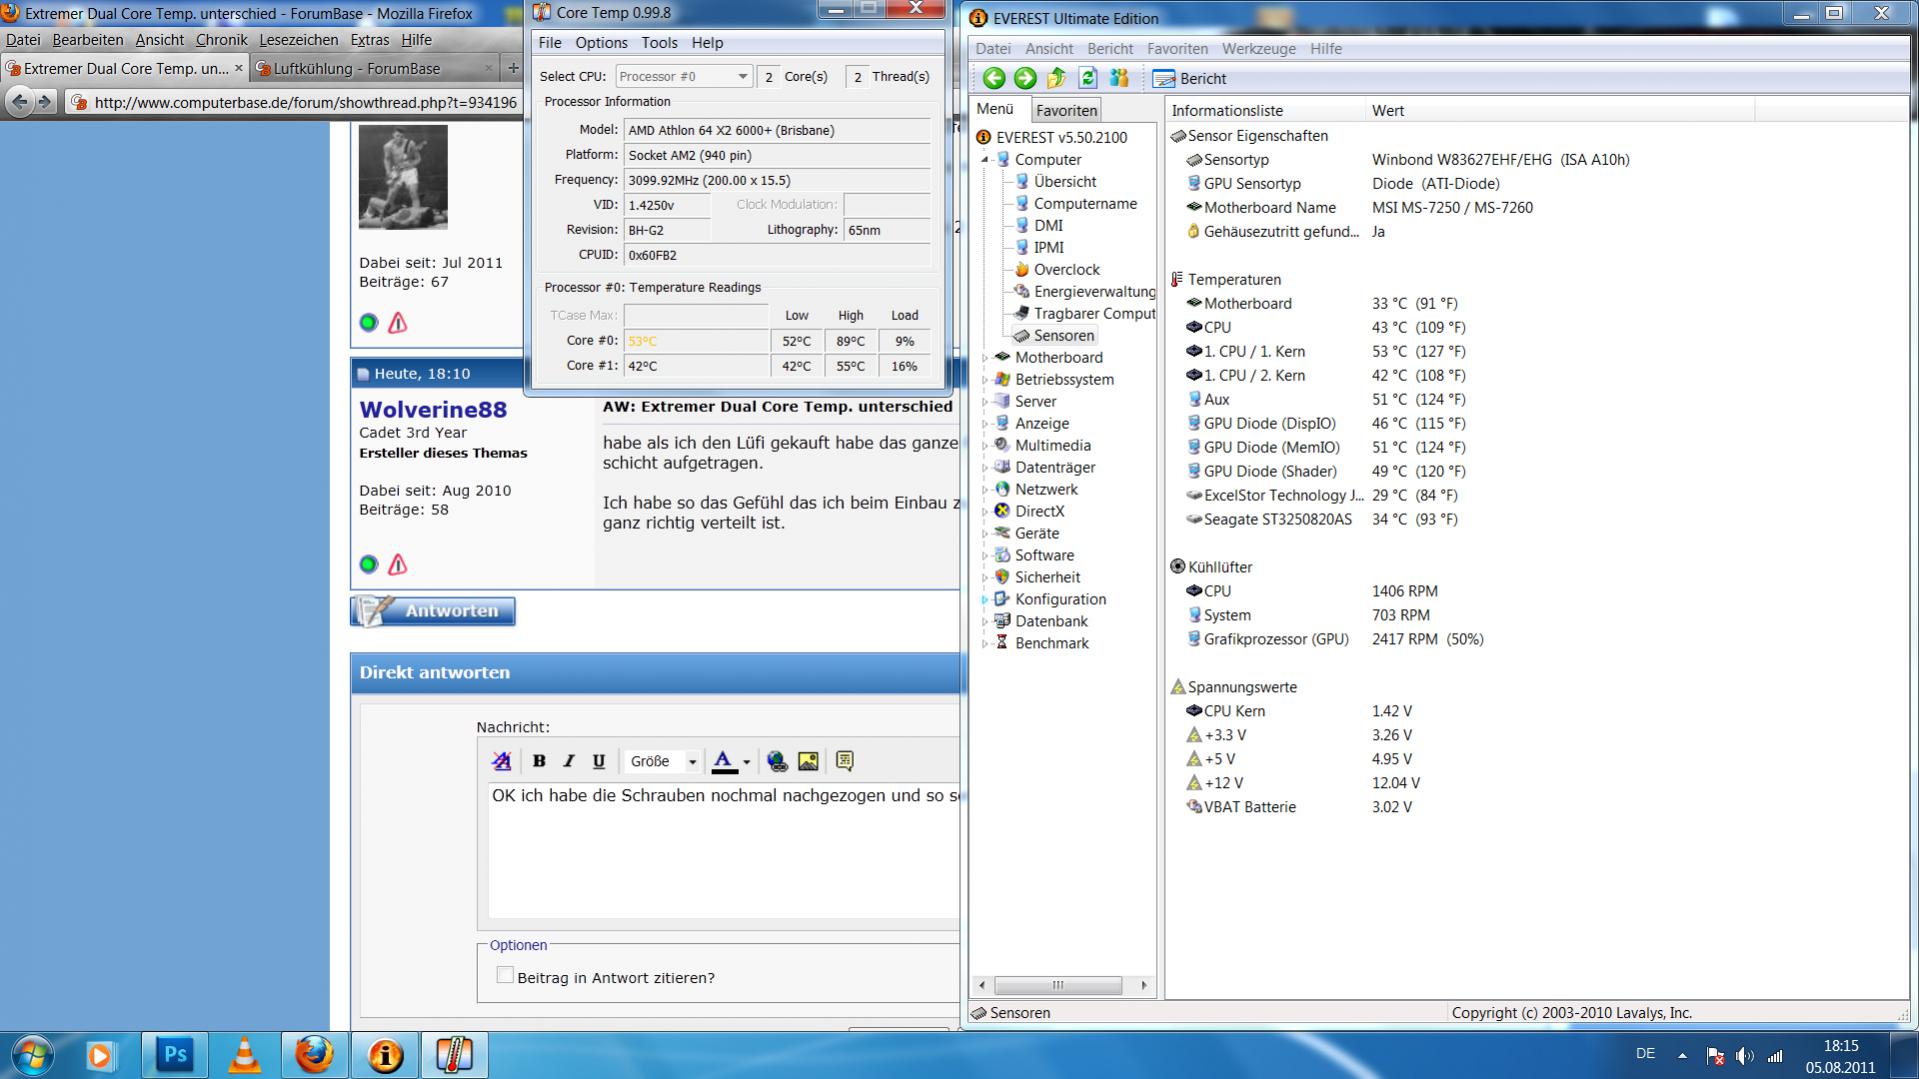Switch to Luftkühlung - ForumBase tab
This screenshot has height=1079, width=1919.
(356, 68)
